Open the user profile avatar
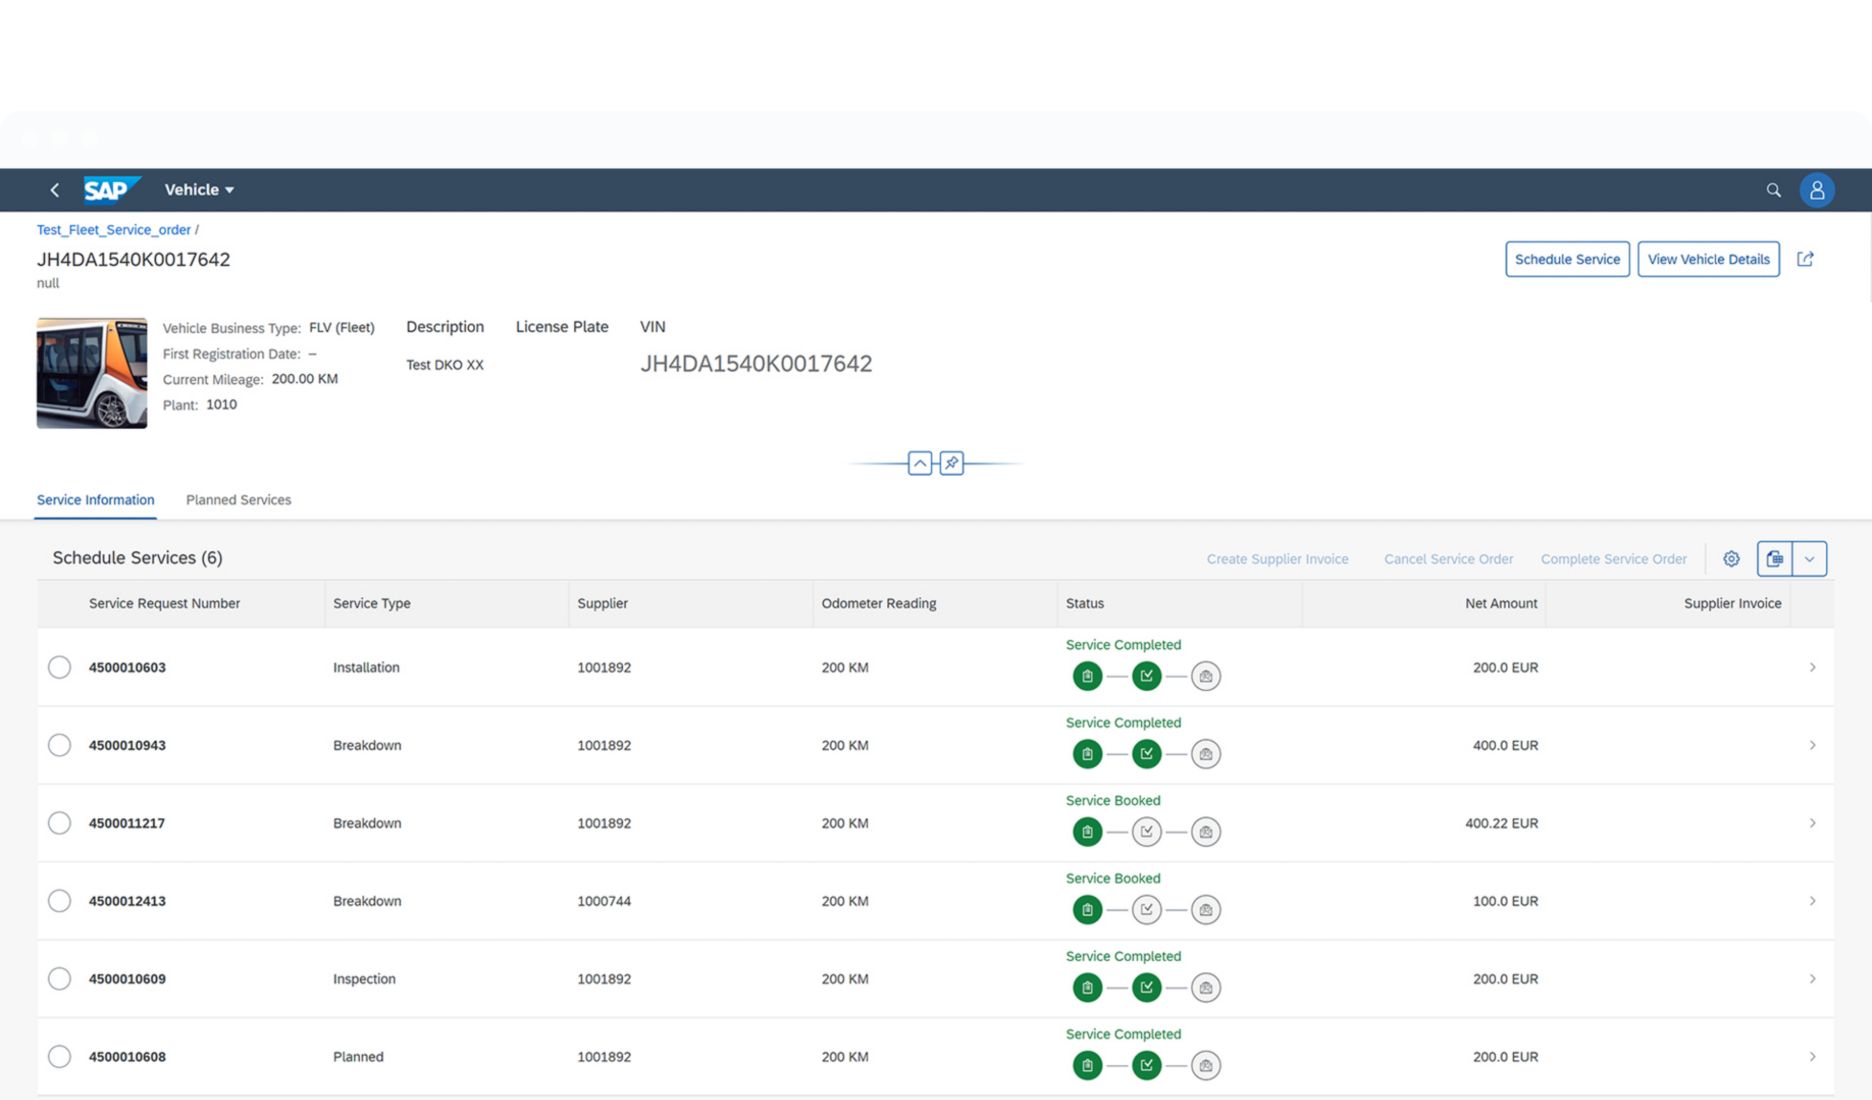 pyautogui.click(x=1816, y=190)
